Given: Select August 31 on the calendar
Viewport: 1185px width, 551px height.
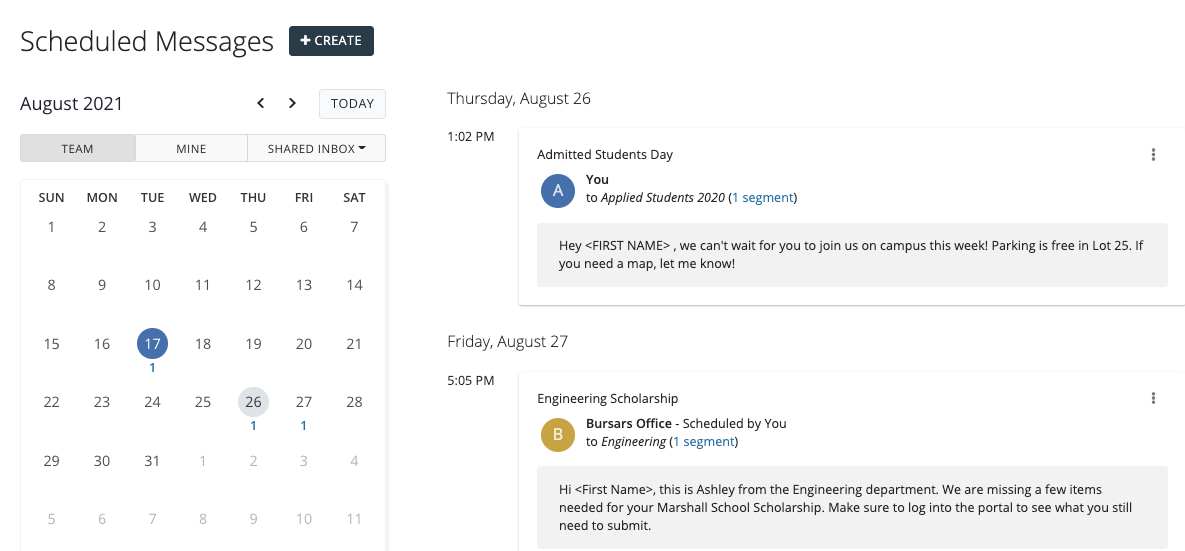Looking at the screenshot, I should point(152,461).
